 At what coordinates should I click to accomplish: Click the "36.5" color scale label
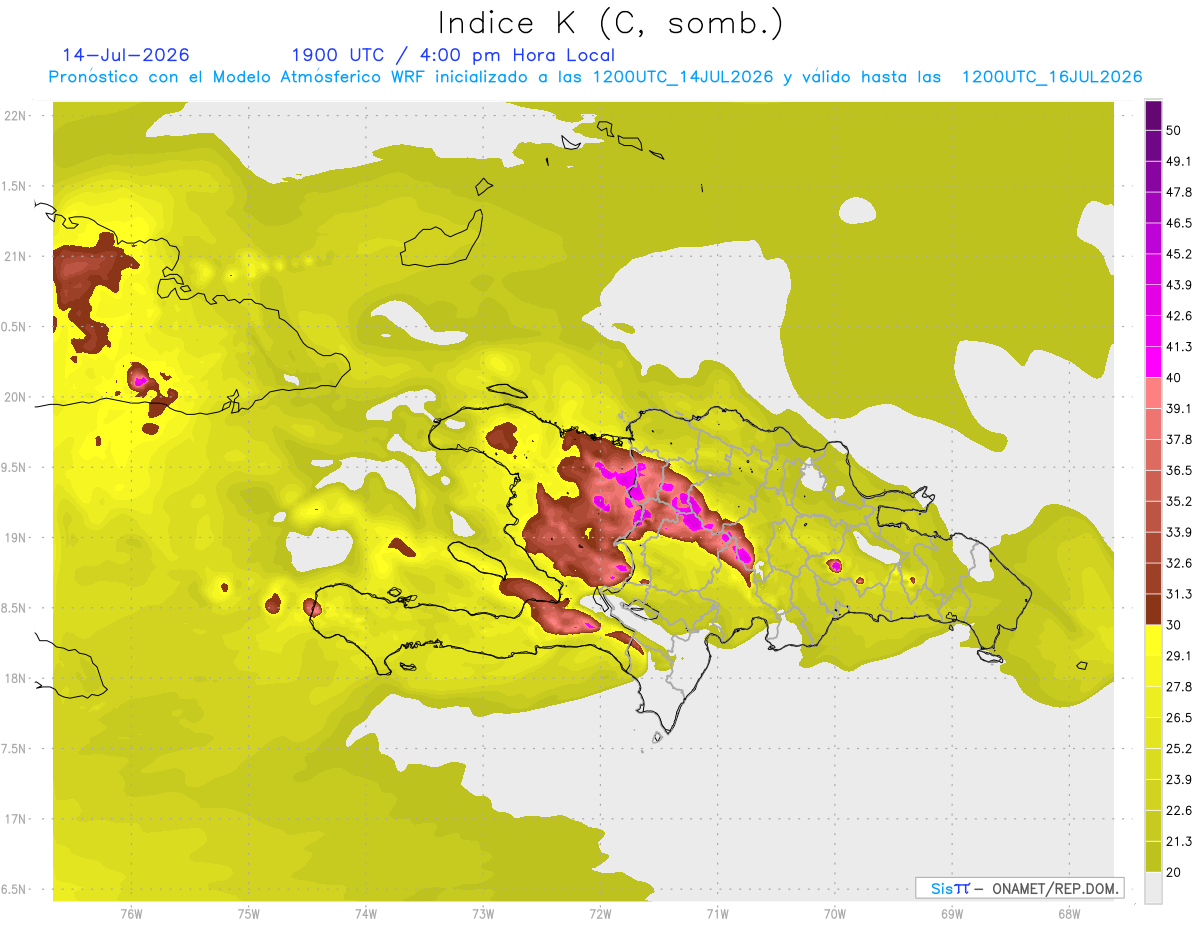pos(1179,470)
